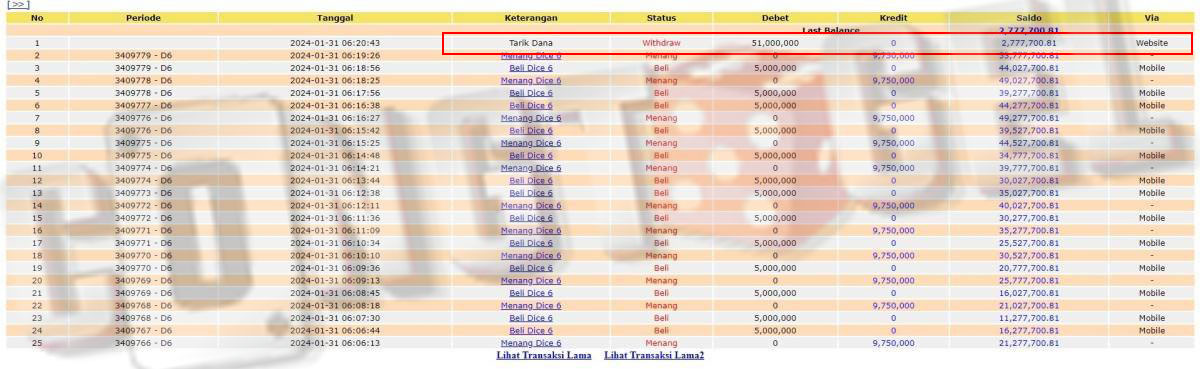Click Menang Dice 6 at 06:10:10

(531, 255)
